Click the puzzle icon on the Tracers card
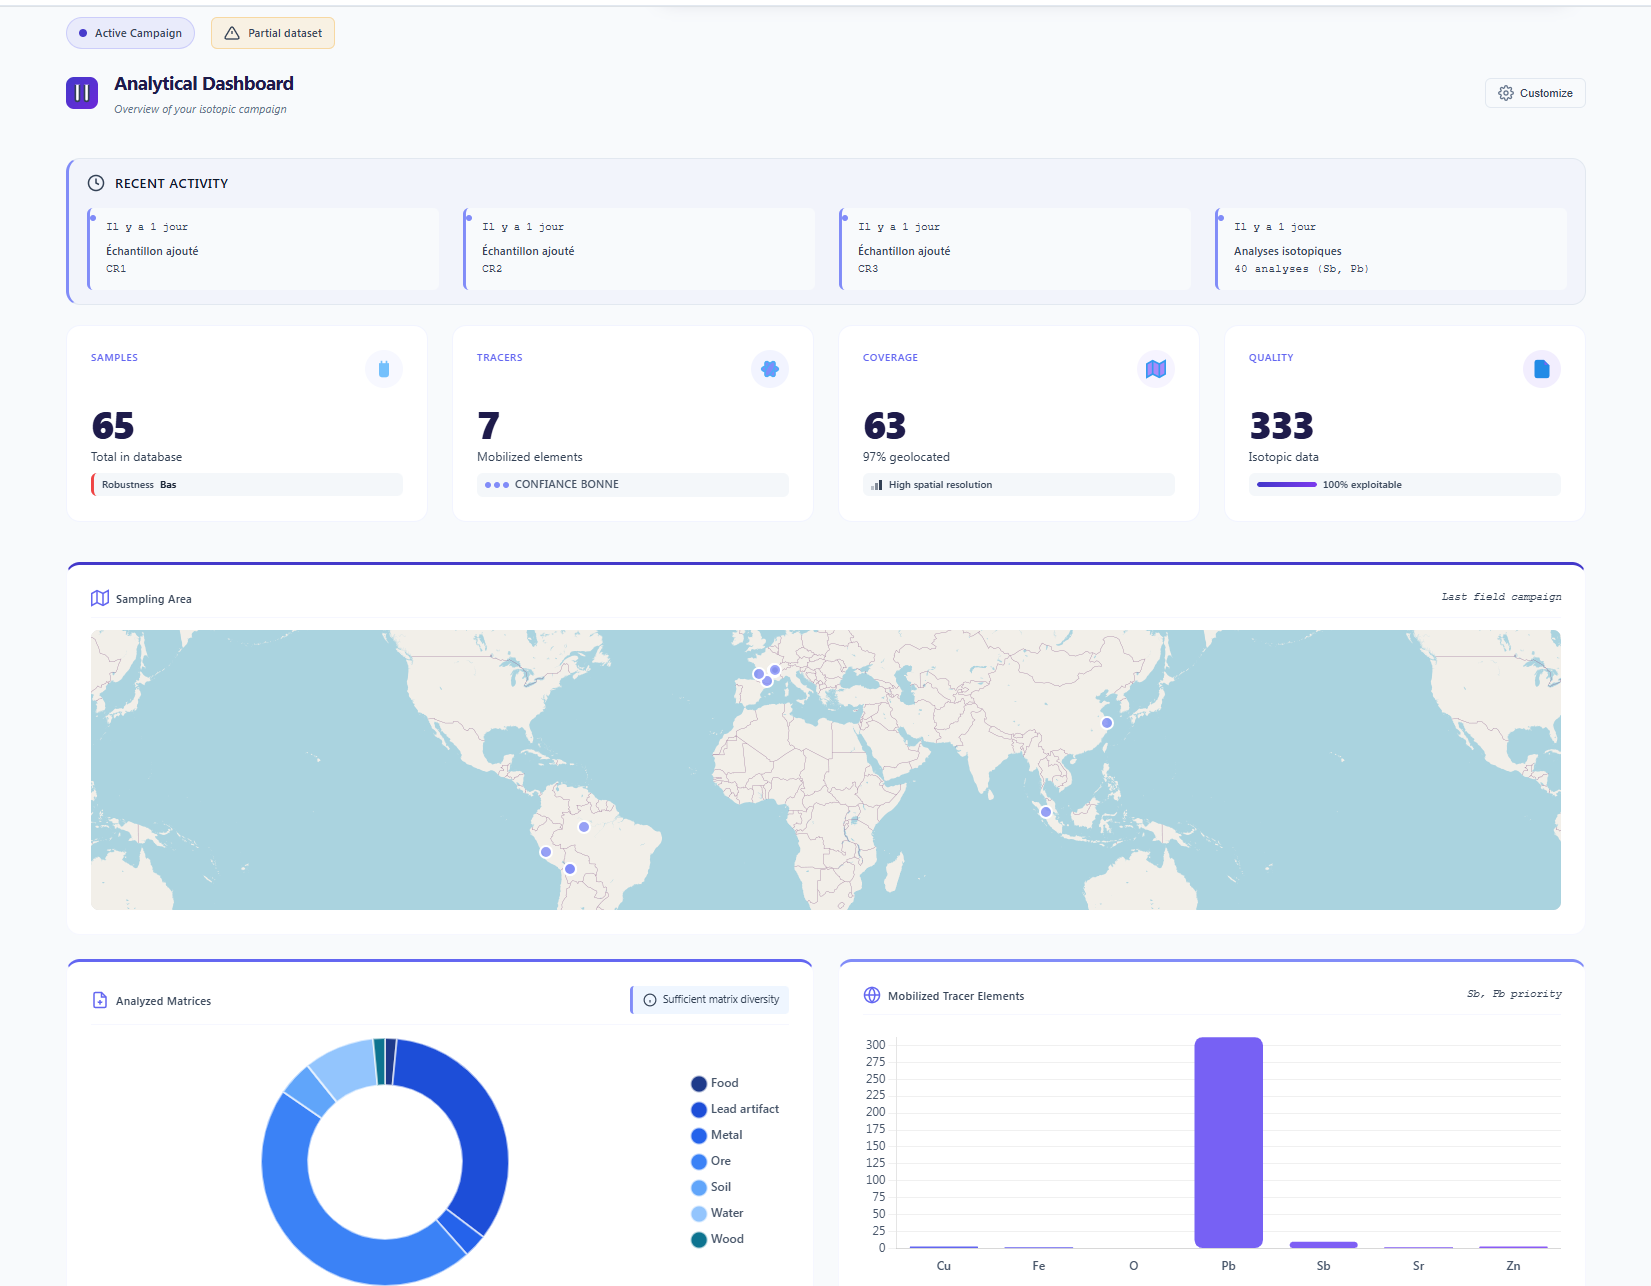The image size is (1651, 1286). point(770,369)
